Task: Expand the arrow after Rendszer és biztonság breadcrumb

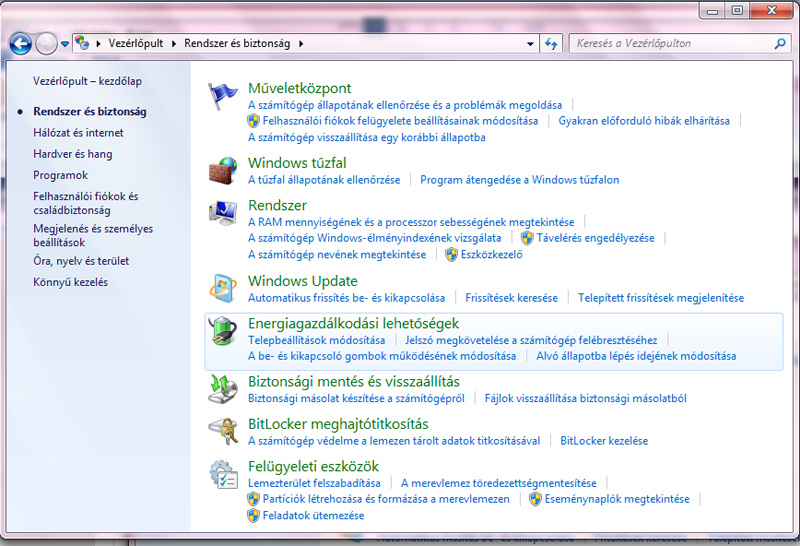Action: (301, 44)
